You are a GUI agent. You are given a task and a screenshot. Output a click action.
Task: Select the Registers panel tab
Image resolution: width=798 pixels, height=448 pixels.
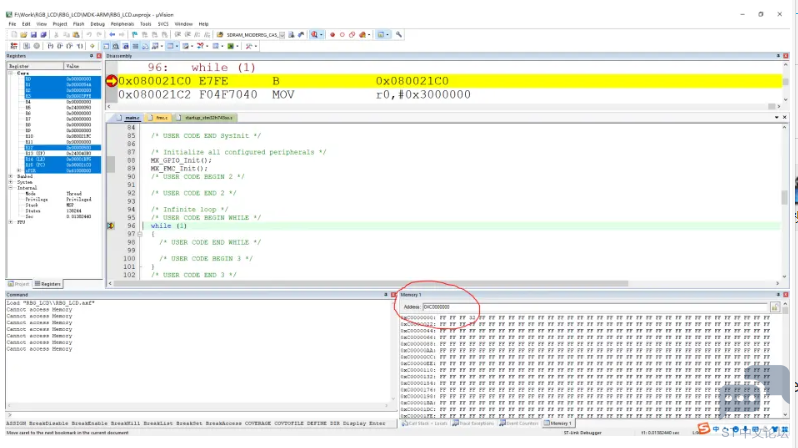[x=48, y=284]
